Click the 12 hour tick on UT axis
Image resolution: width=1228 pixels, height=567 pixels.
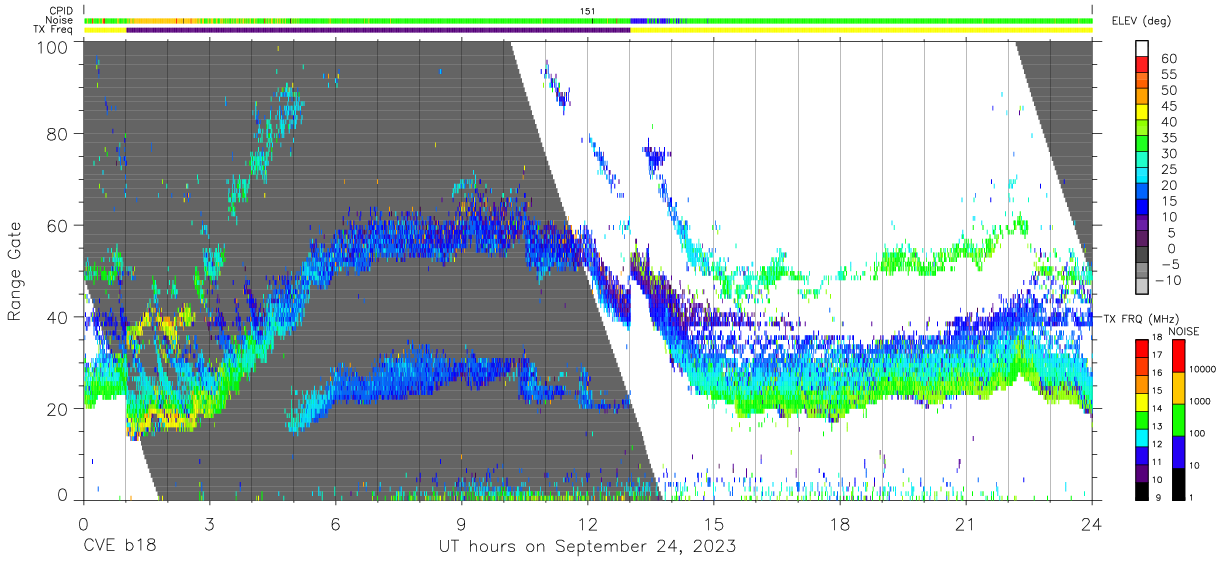(587, 523)
